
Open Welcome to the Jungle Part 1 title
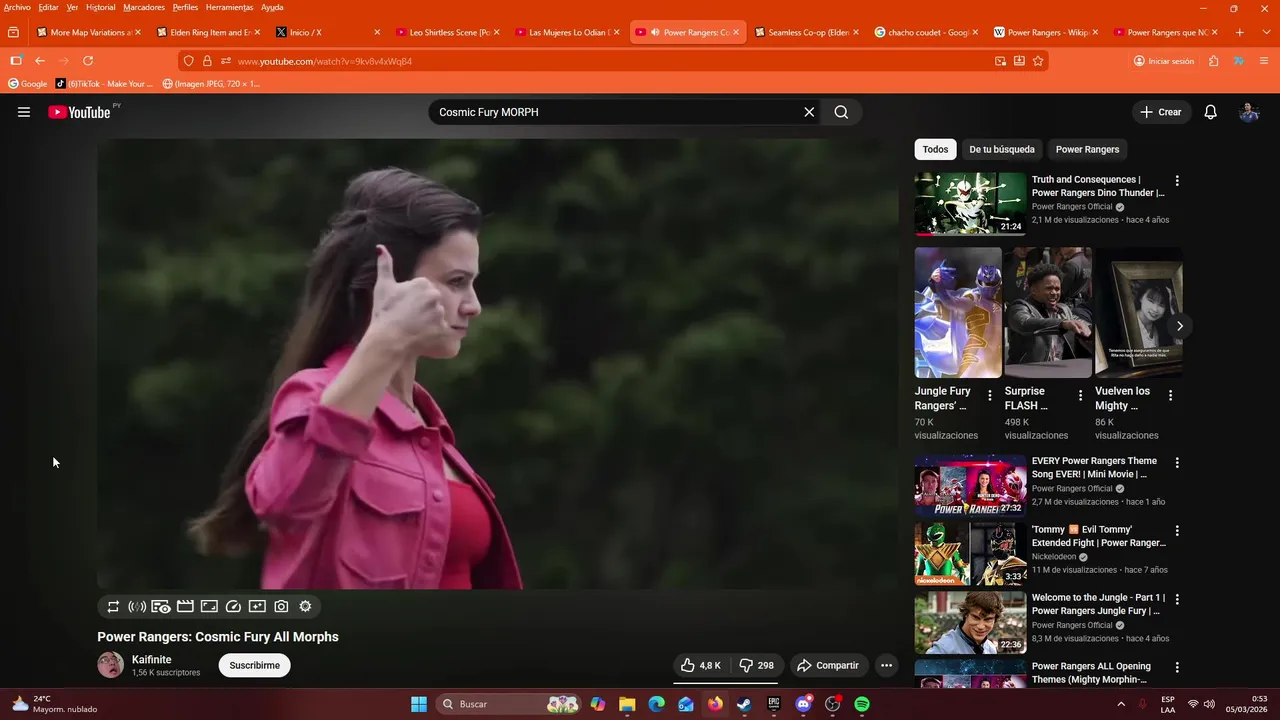point(1098,604)
